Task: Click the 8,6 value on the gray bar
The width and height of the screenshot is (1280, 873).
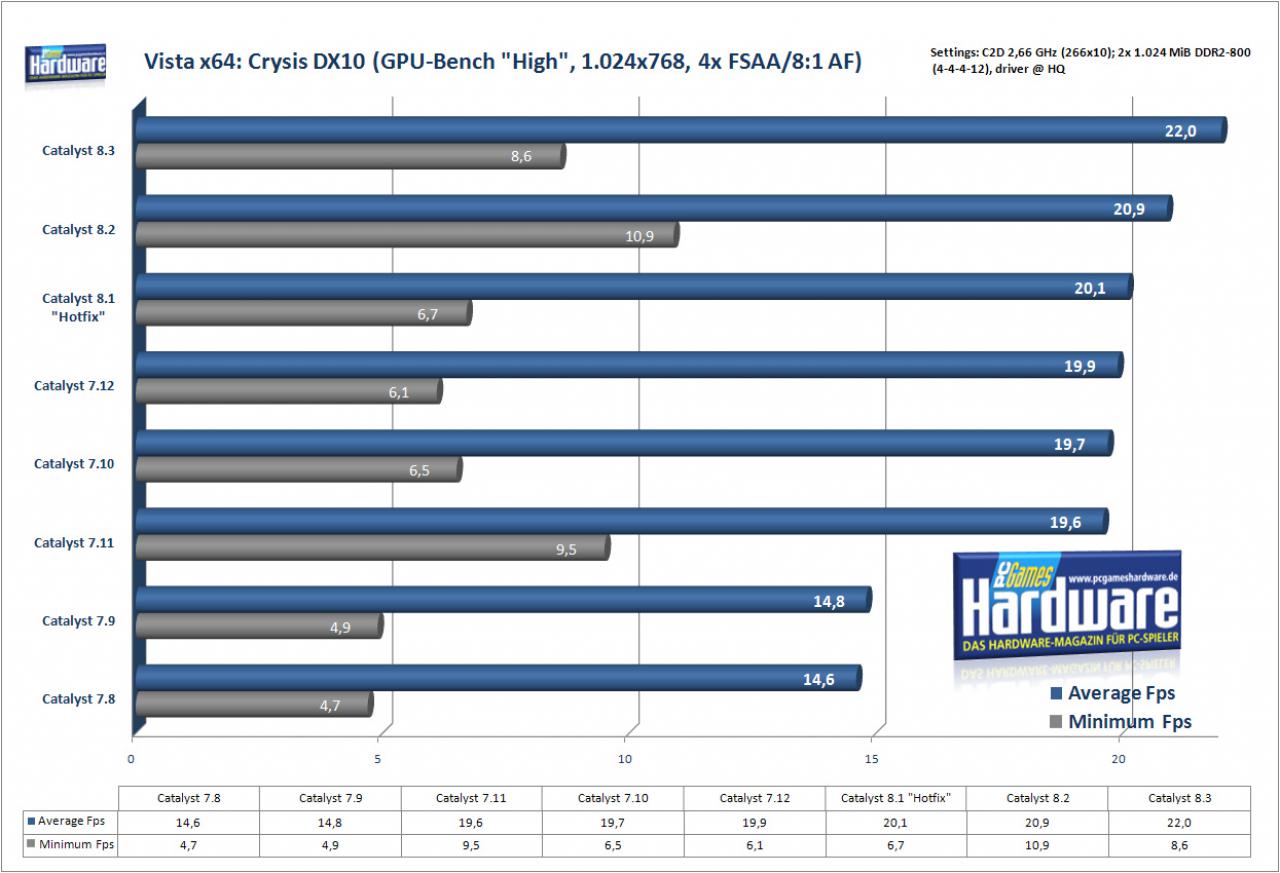Action: [x=521, y=157]
